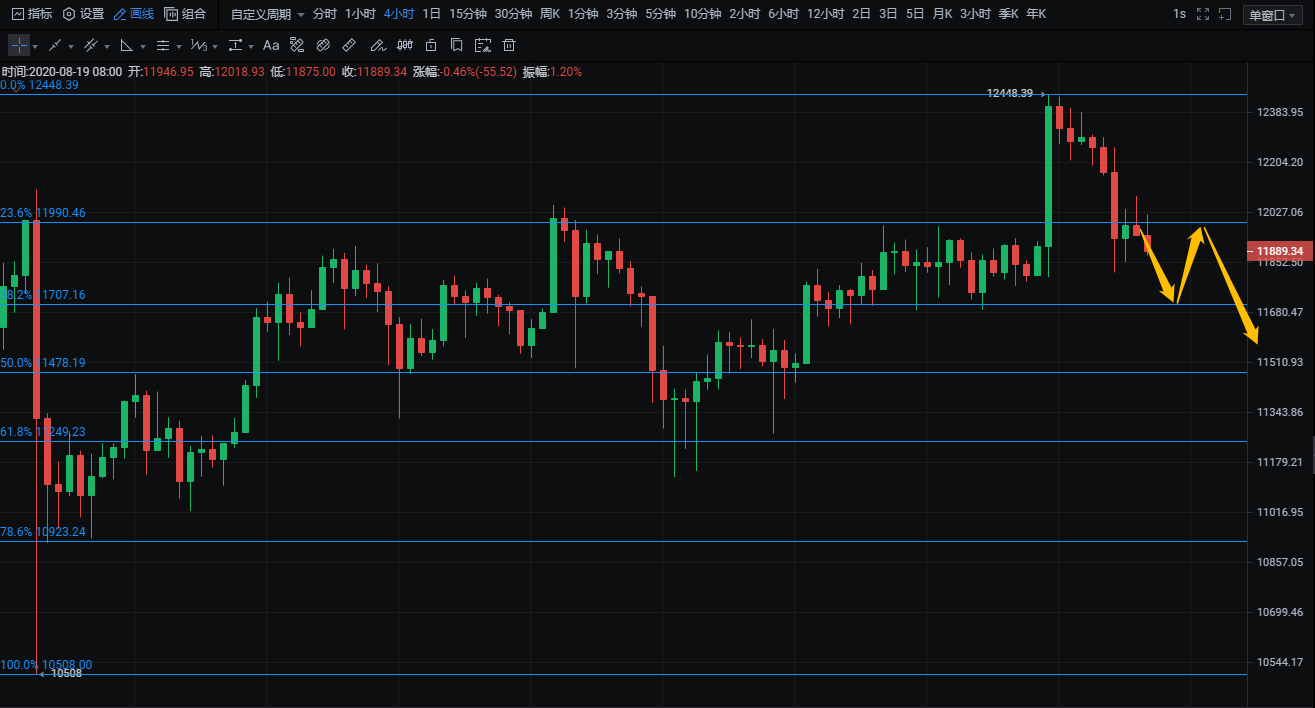
Task: Click the fullscreen icon
Action: pos(1203,14)
